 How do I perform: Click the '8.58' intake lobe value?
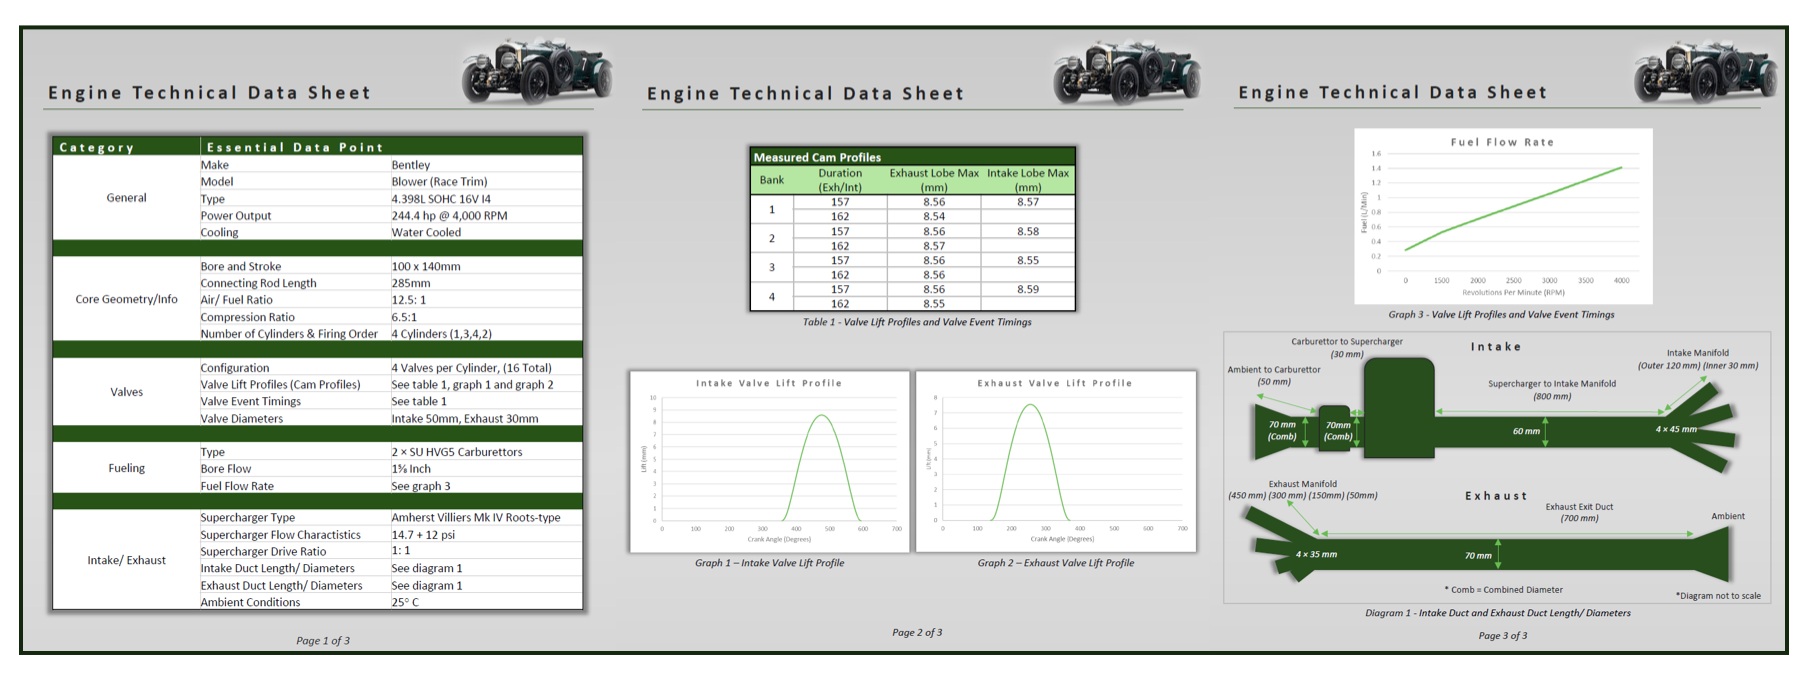(x=1028, y=232)
